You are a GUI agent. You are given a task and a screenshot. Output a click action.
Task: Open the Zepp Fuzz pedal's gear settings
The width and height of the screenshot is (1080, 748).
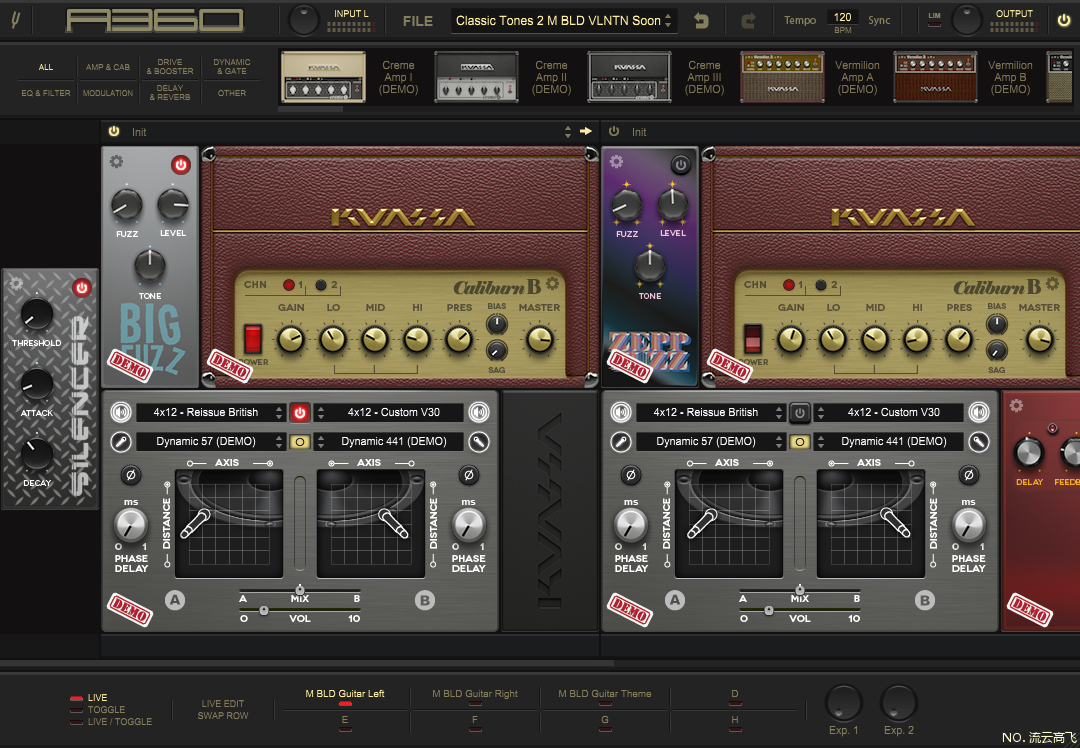(x=616, y=161)
